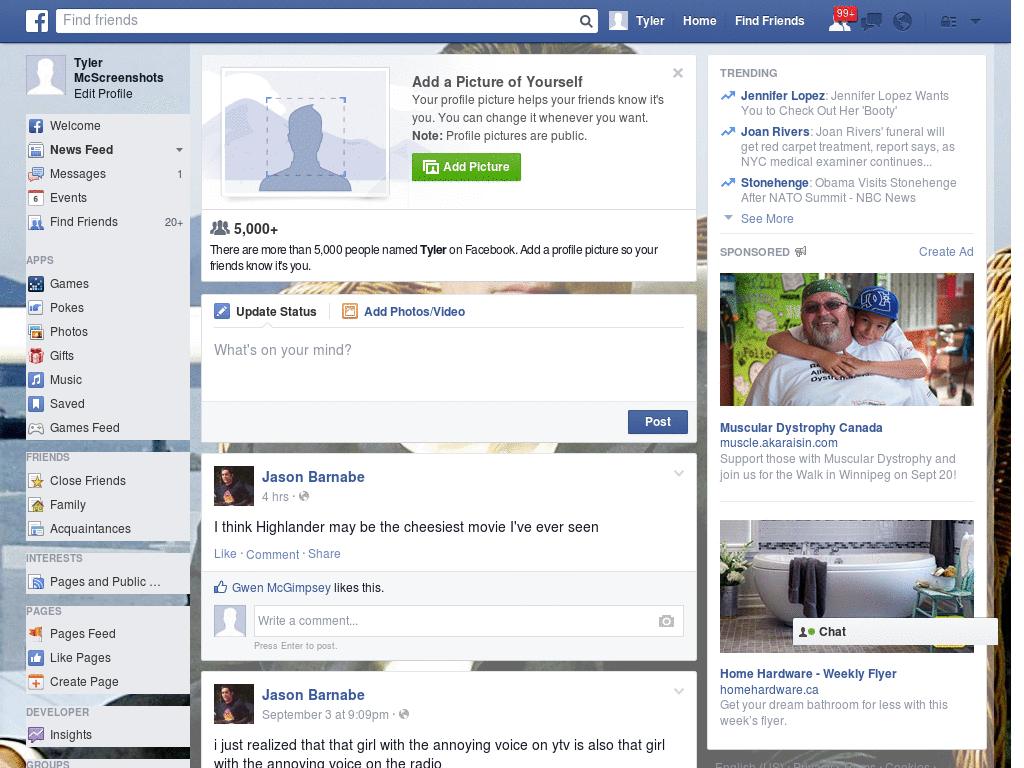This screenshot has width=1024, height=768.
Task: Click camera icon in comment box
Action: pyautogui.click(x=666, y=621)
